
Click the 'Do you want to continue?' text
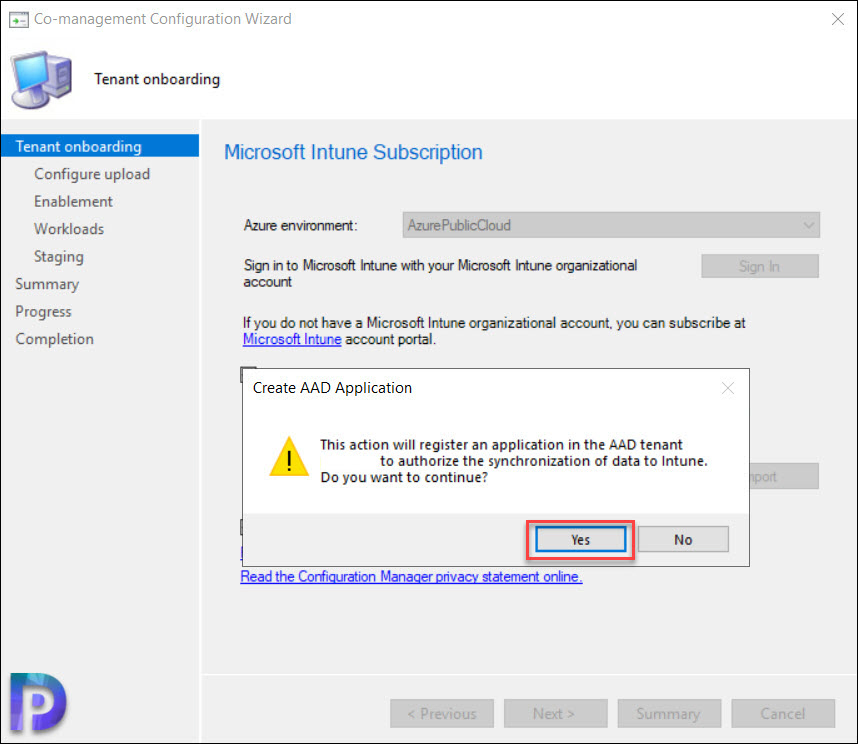(404, 478)
